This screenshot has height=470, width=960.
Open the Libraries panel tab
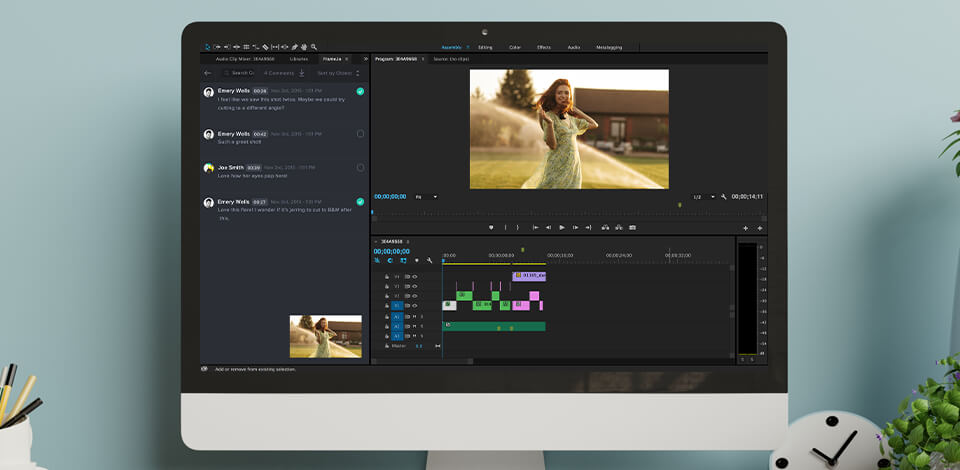[x=299, y=59]
